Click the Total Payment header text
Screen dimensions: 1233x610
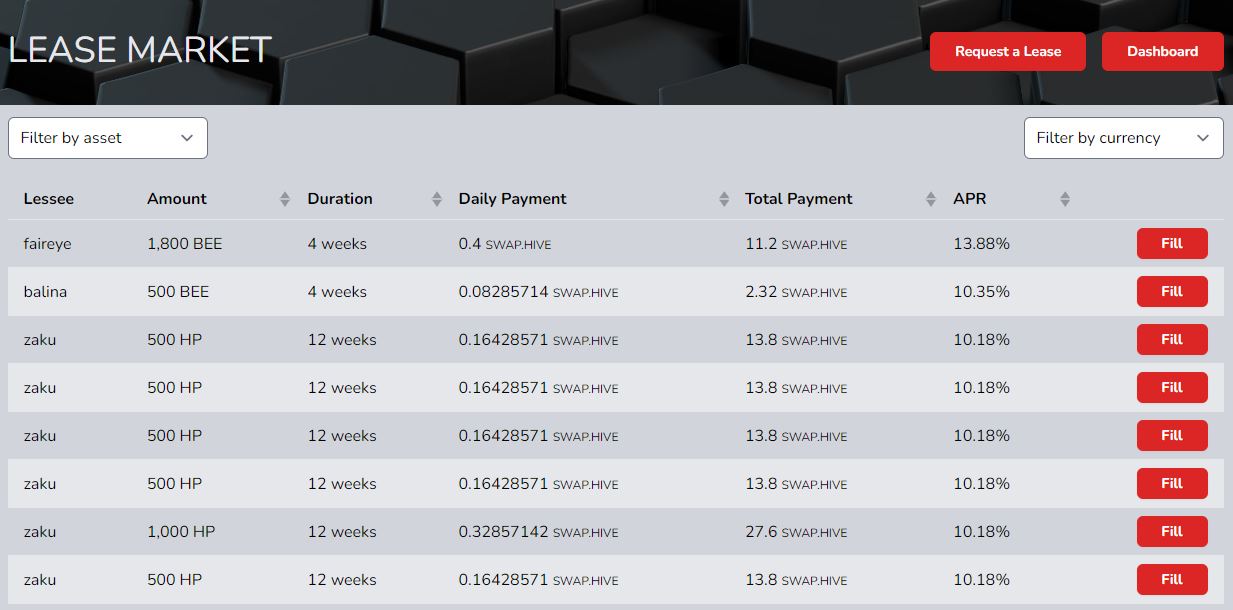[x=799, y=198]
